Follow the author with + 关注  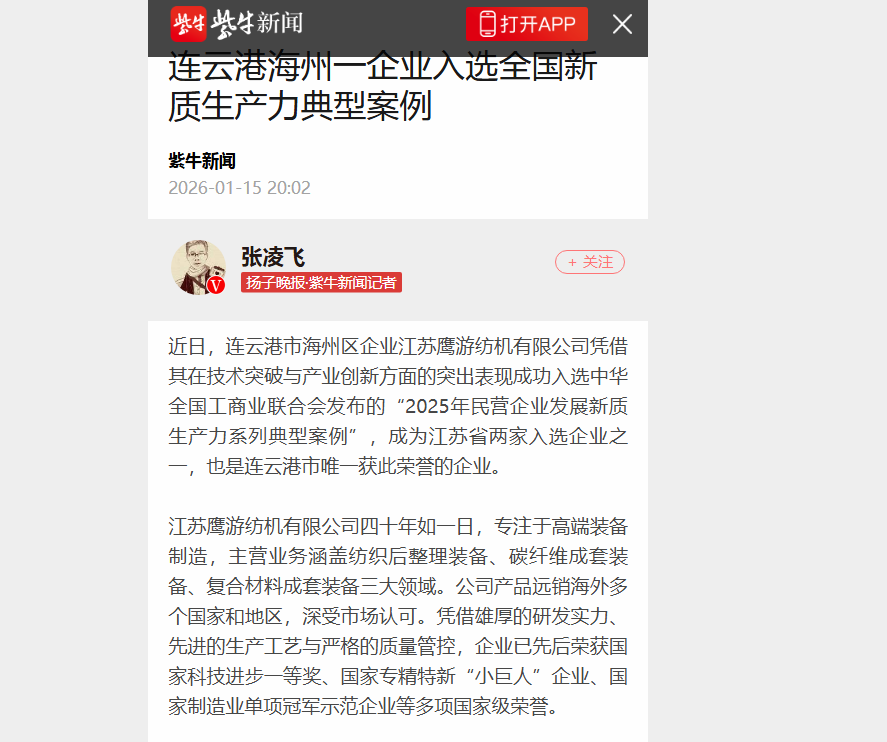click(x=589, y=262)
